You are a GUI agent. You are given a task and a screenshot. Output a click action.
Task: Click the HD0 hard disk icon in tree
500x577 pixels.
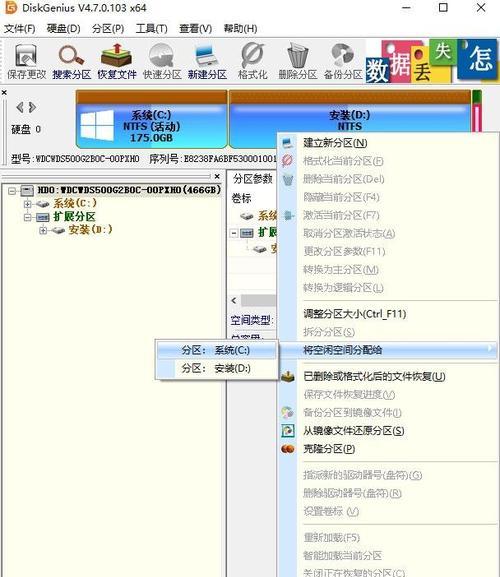27,190
